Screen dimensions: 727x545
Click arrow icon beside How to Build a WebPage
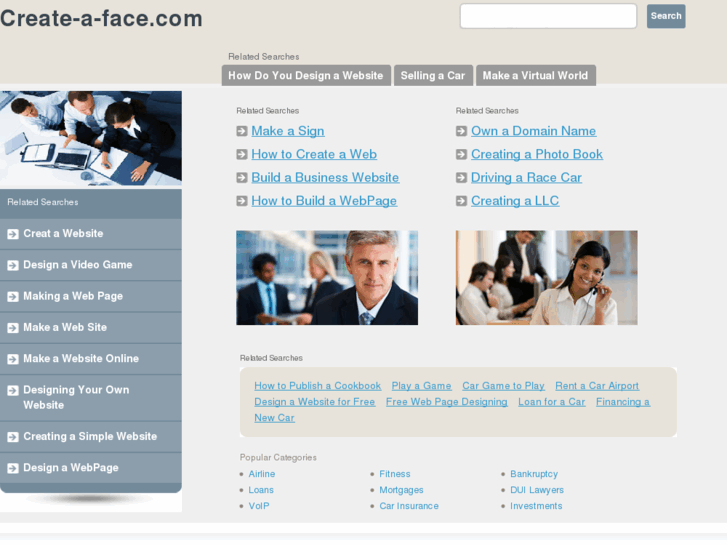point(242,201)
